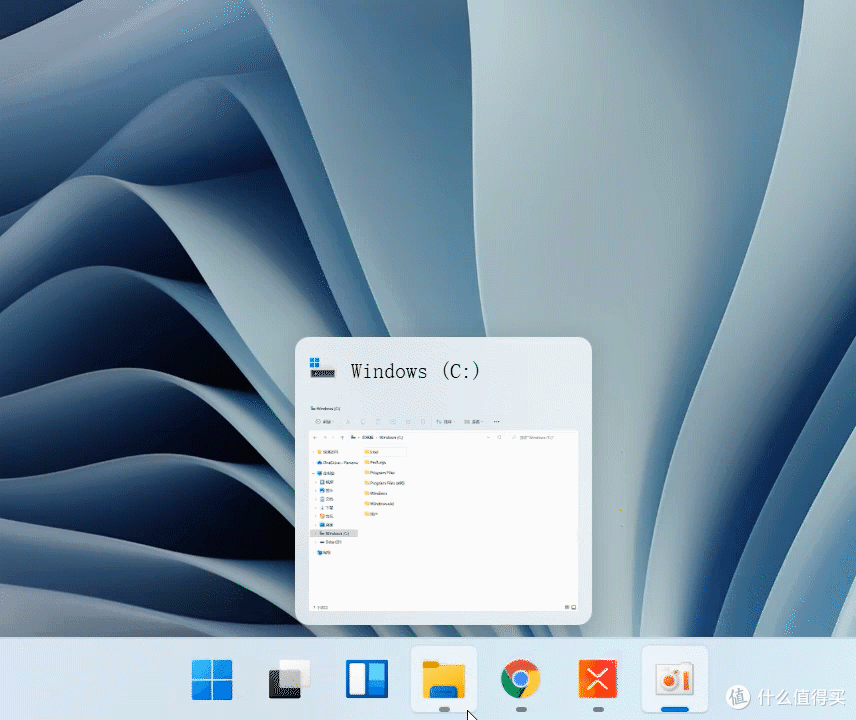Open the sort dropdown in preview toolbar

click(x=445, y=422)
